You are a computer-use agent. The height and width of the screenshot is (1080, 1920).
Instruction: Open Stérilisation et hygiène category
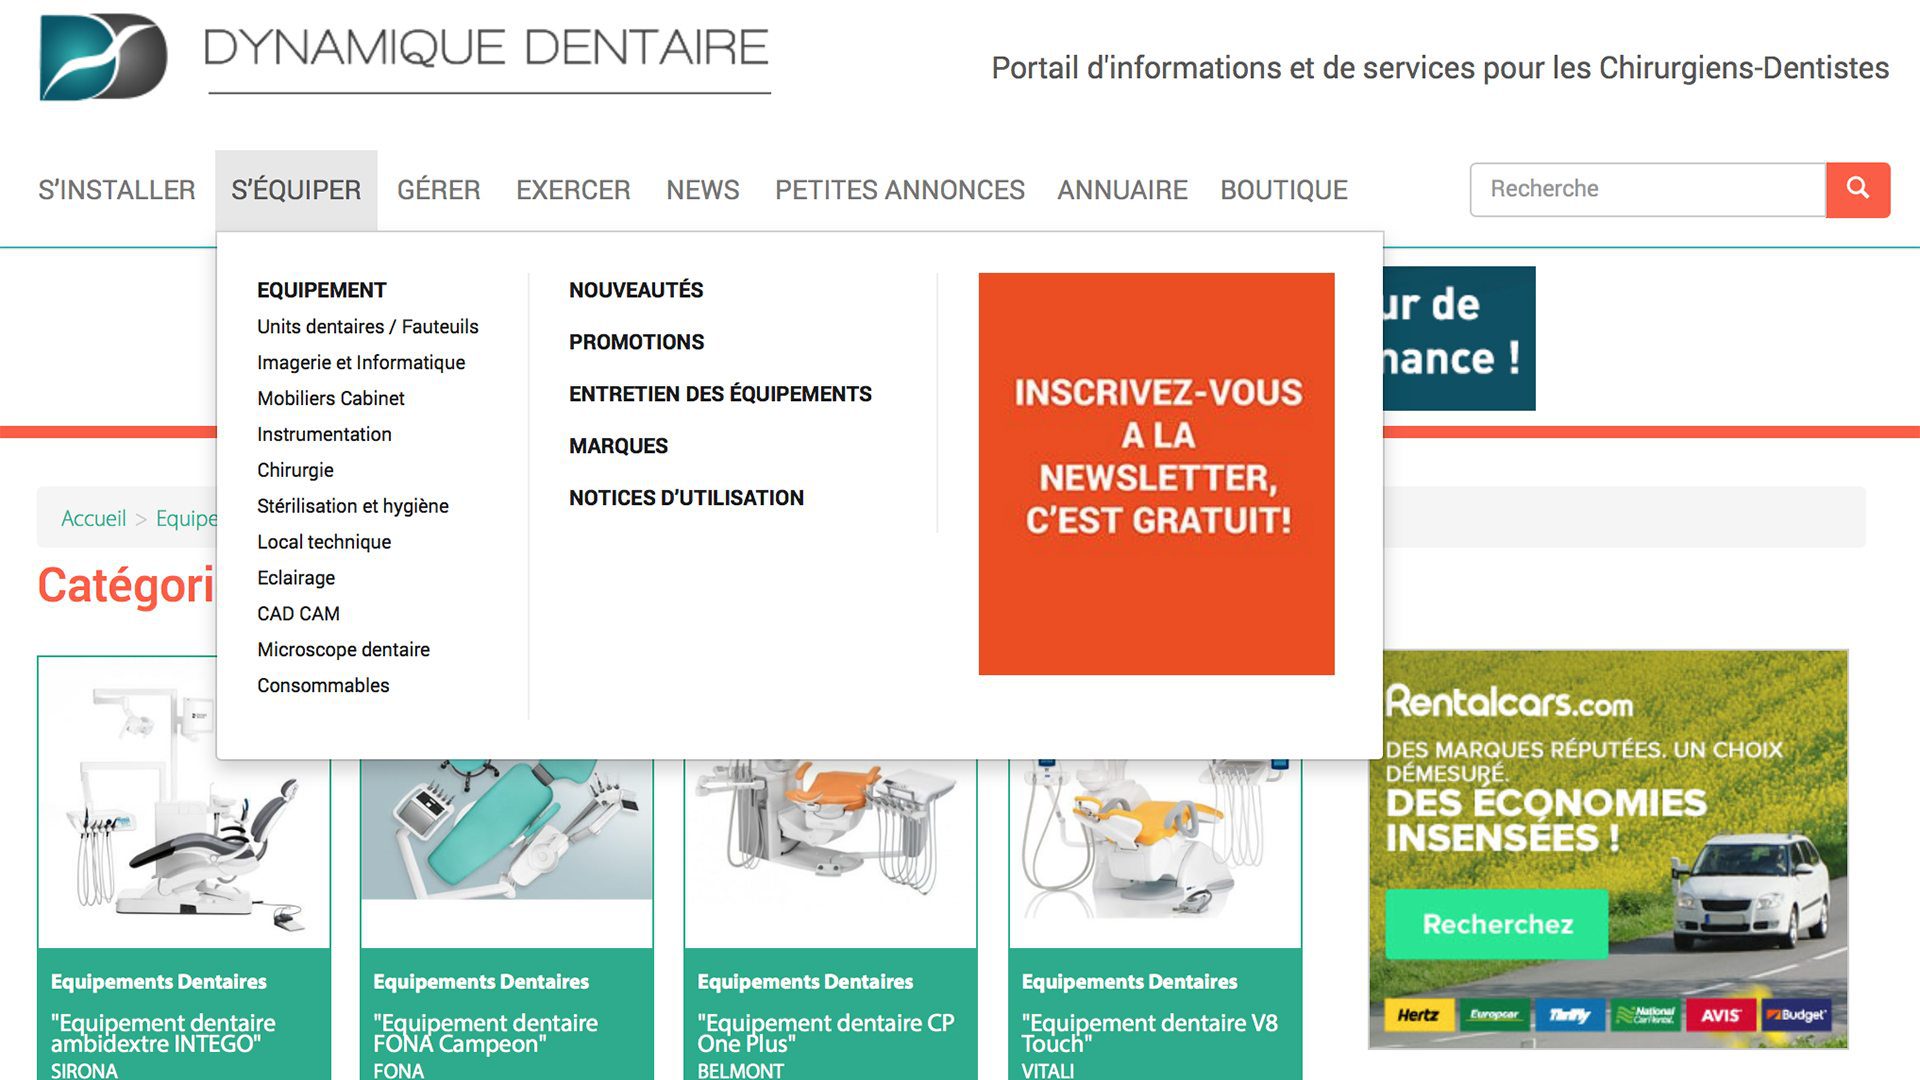(x=352, y=506)
